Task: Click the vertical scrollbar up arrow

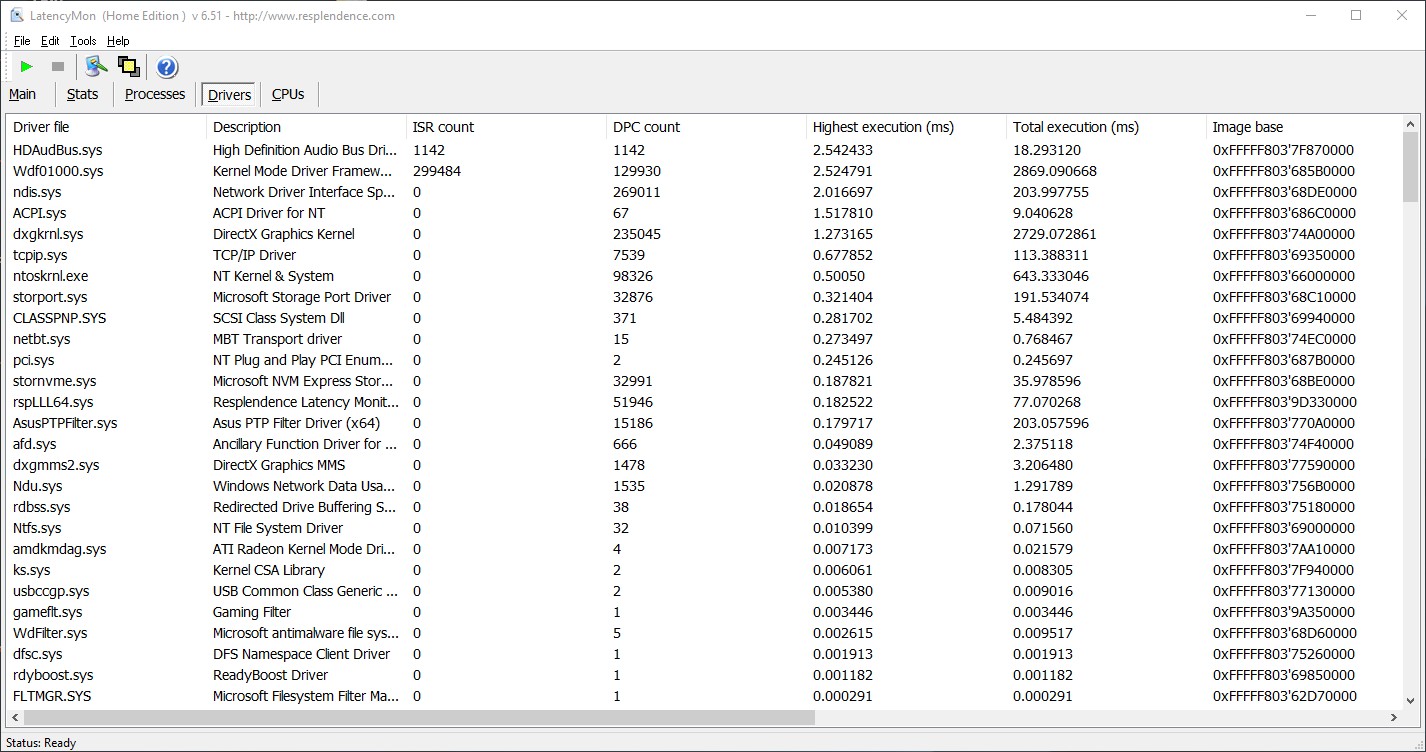Action: point(1411,124)
